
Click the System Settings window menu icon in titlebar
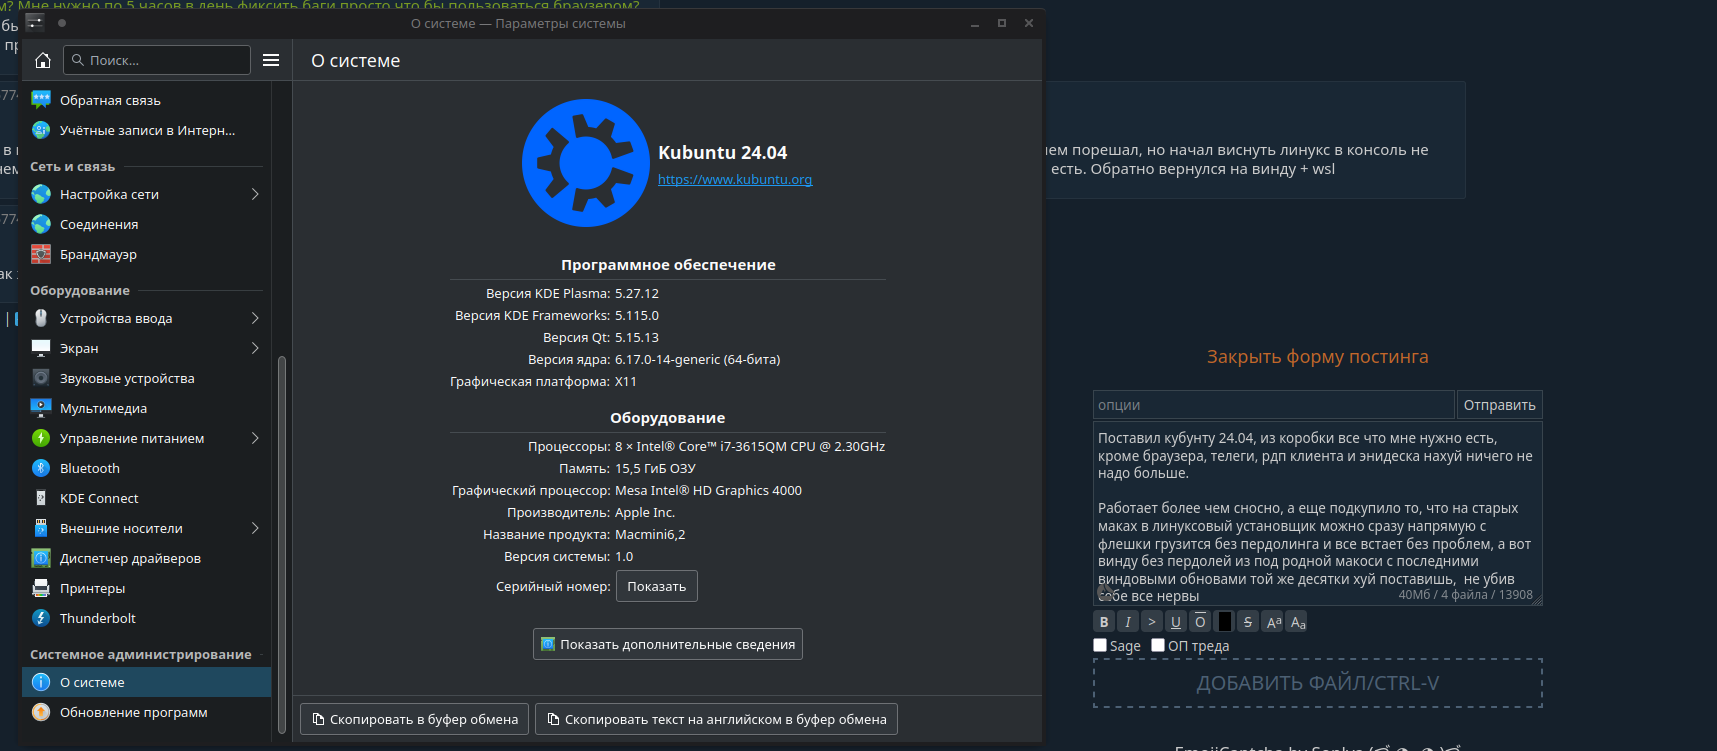coord(35,23)
